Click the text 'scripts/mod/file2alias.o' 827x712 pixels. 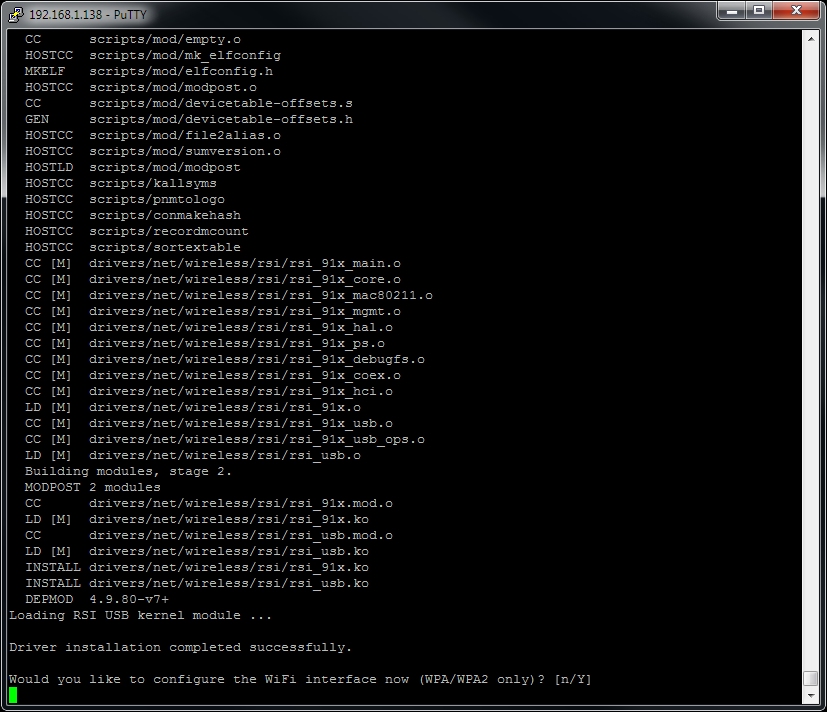pyautogui.click(x=185, y=136)
